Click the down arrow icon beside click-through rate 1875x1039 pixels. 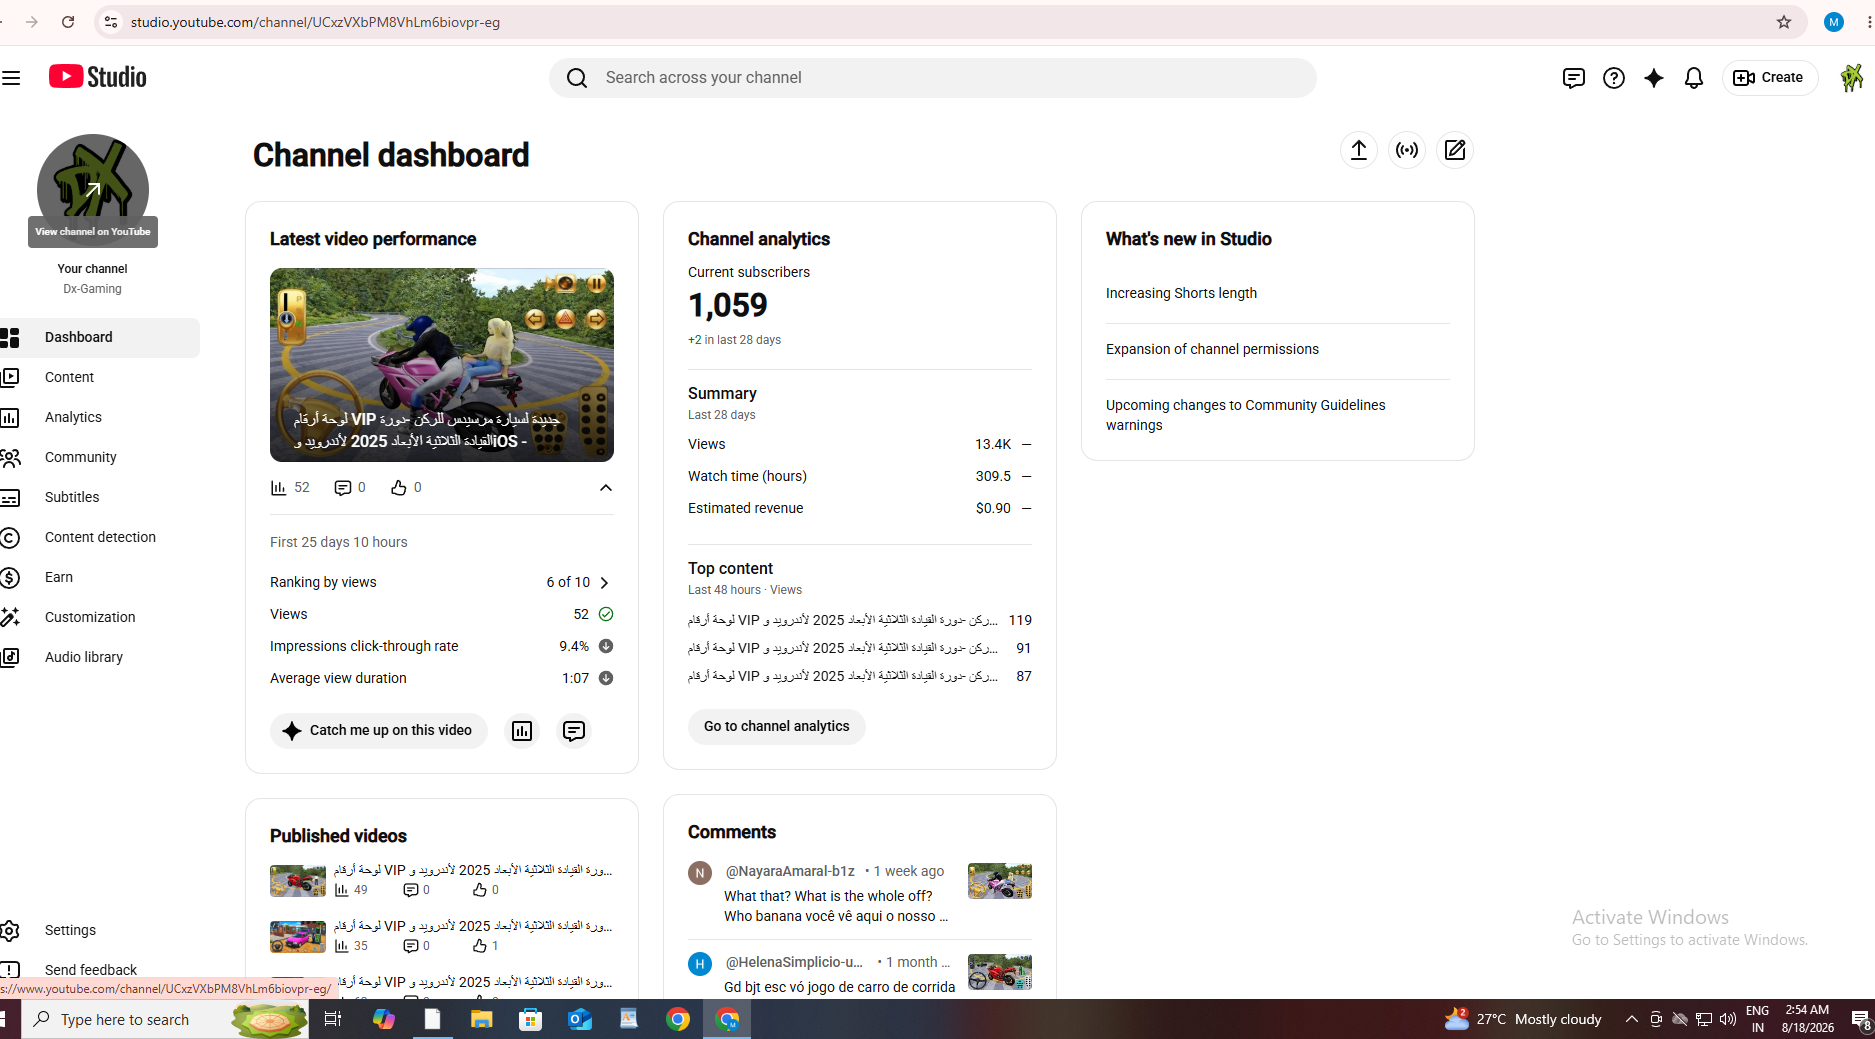tap(606, 646)
